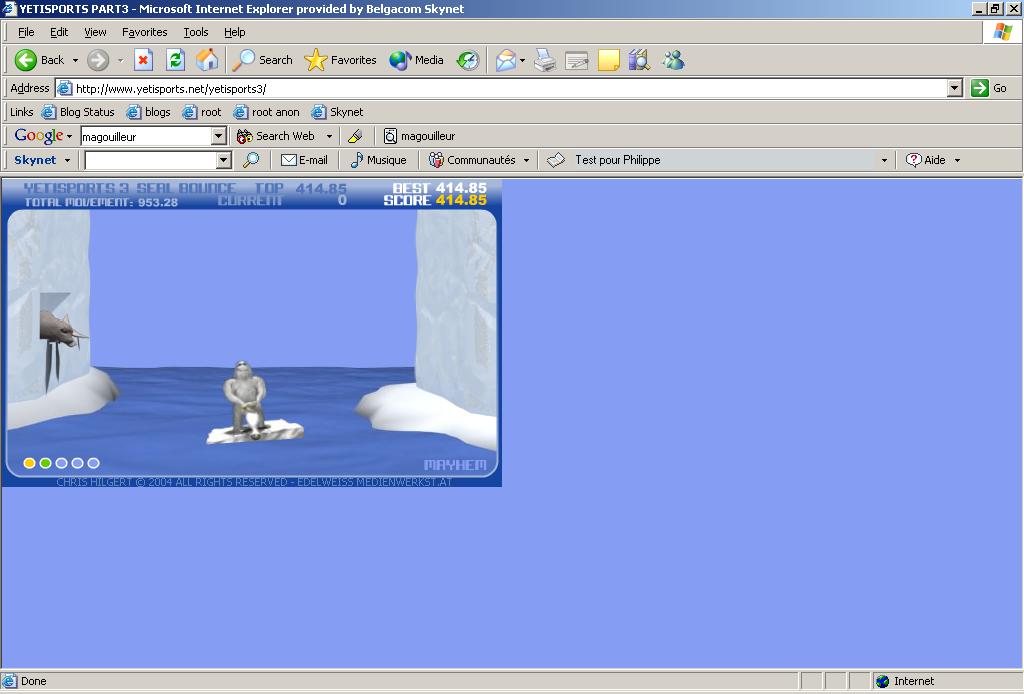Open the Edit menu
The width and height of the screenshot is (1024, 694).
pyautogui.click(x=59, y=32)
